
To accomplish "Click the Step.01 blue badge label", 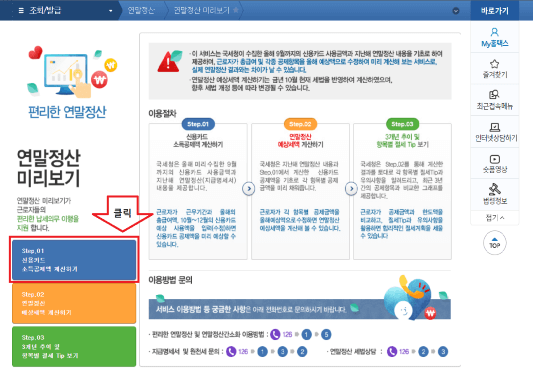I will [198, 124].
